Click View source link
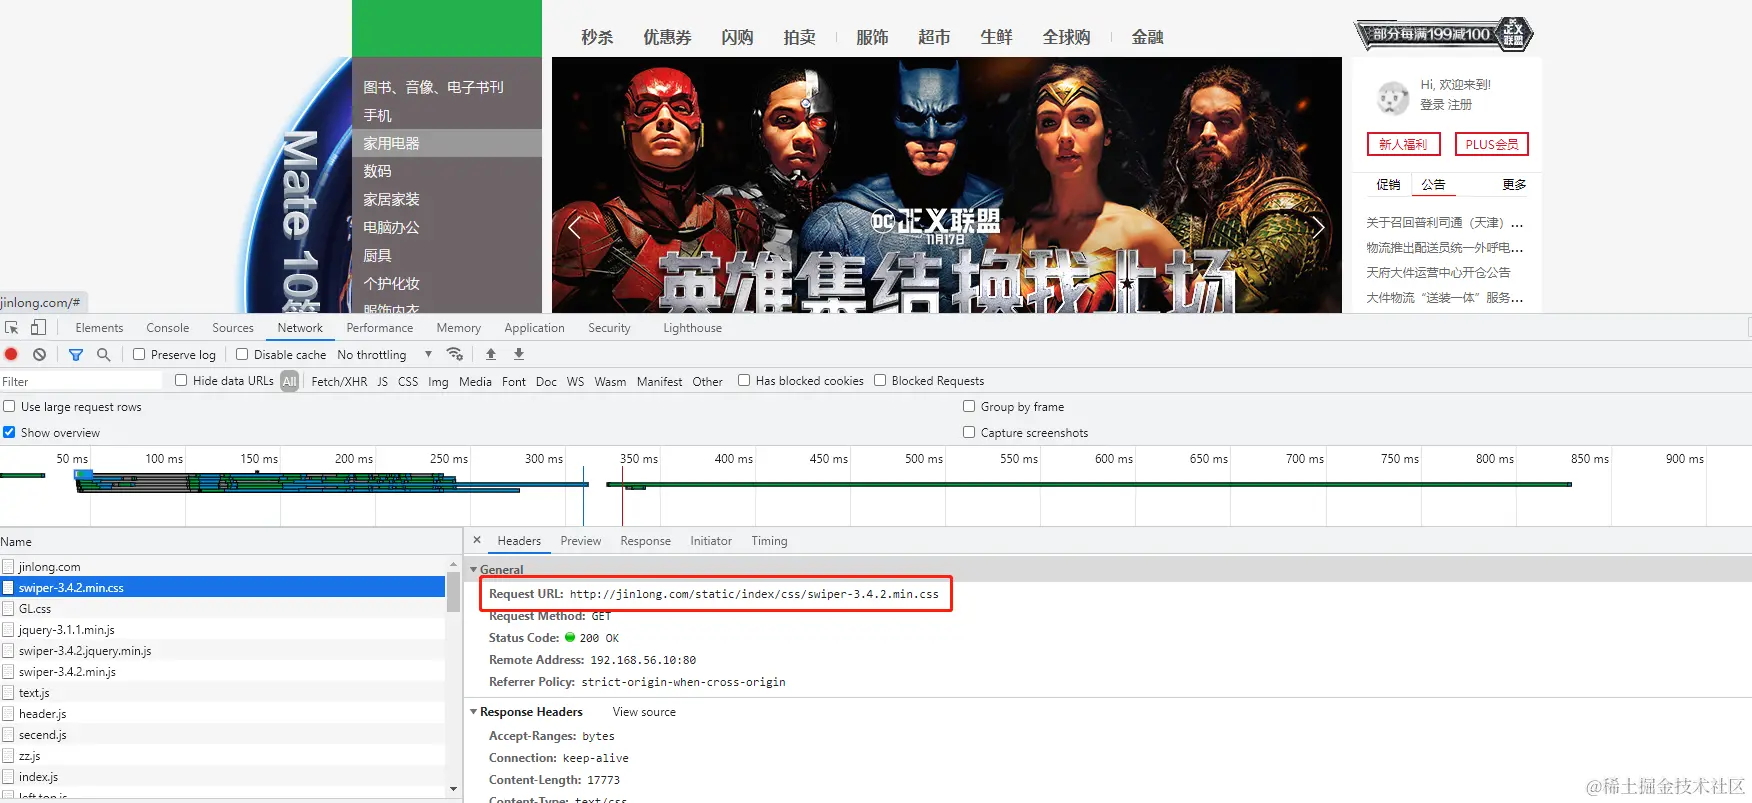Screen dimensions: 1752x803 [x=644, y=712]
